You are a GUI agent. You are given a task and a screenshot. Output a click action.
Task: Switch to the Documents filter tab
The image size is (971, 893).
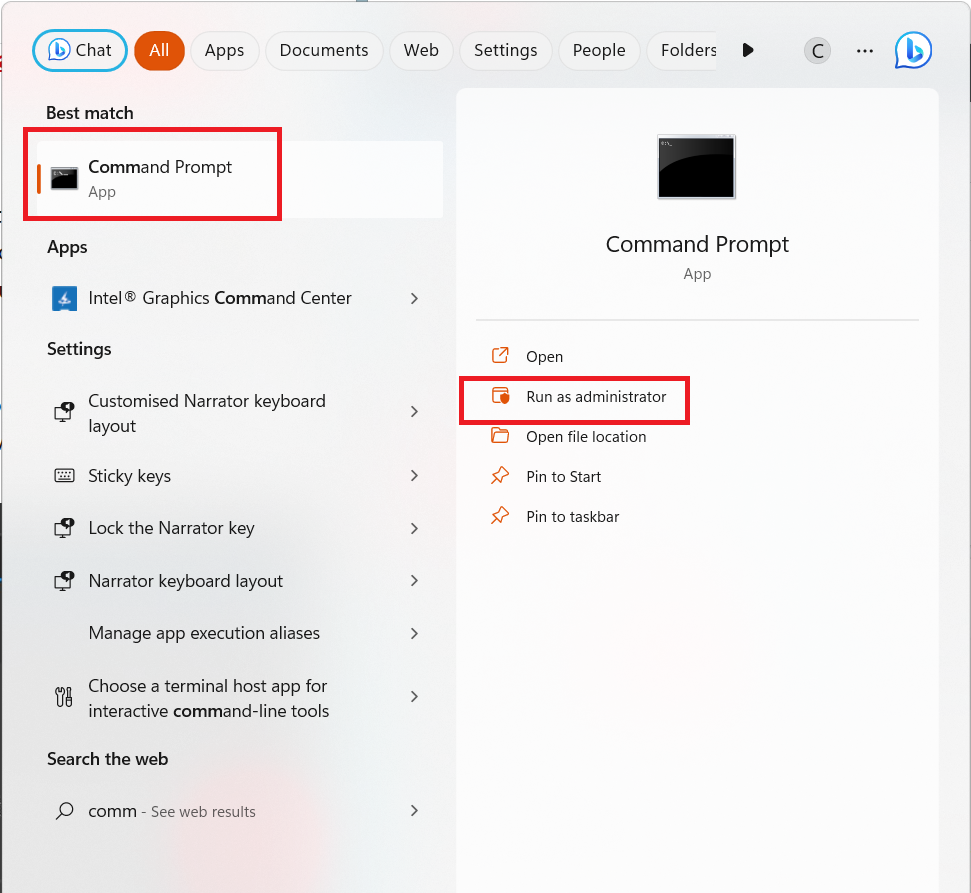point(324,50)
